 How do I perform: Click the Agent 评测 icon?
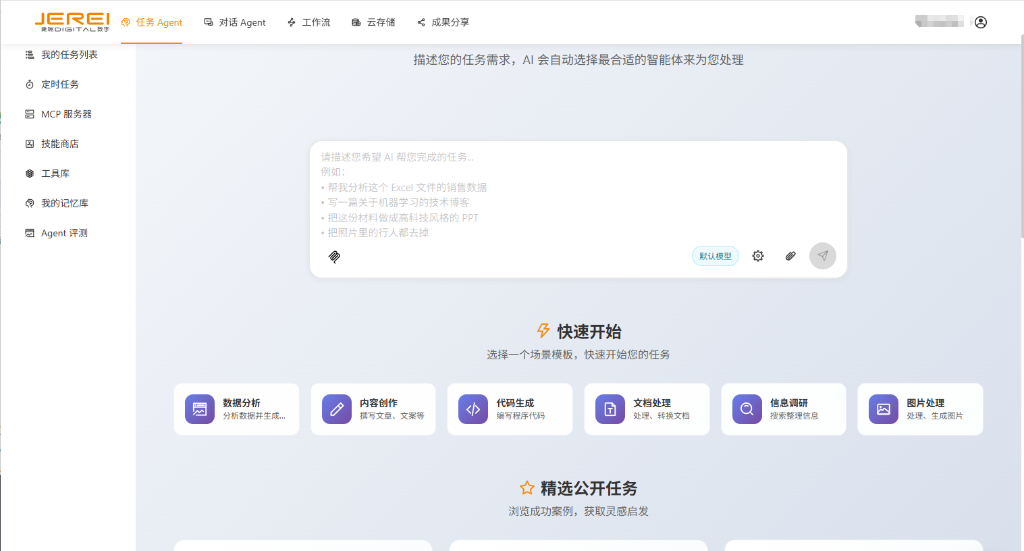coord(29,233)
